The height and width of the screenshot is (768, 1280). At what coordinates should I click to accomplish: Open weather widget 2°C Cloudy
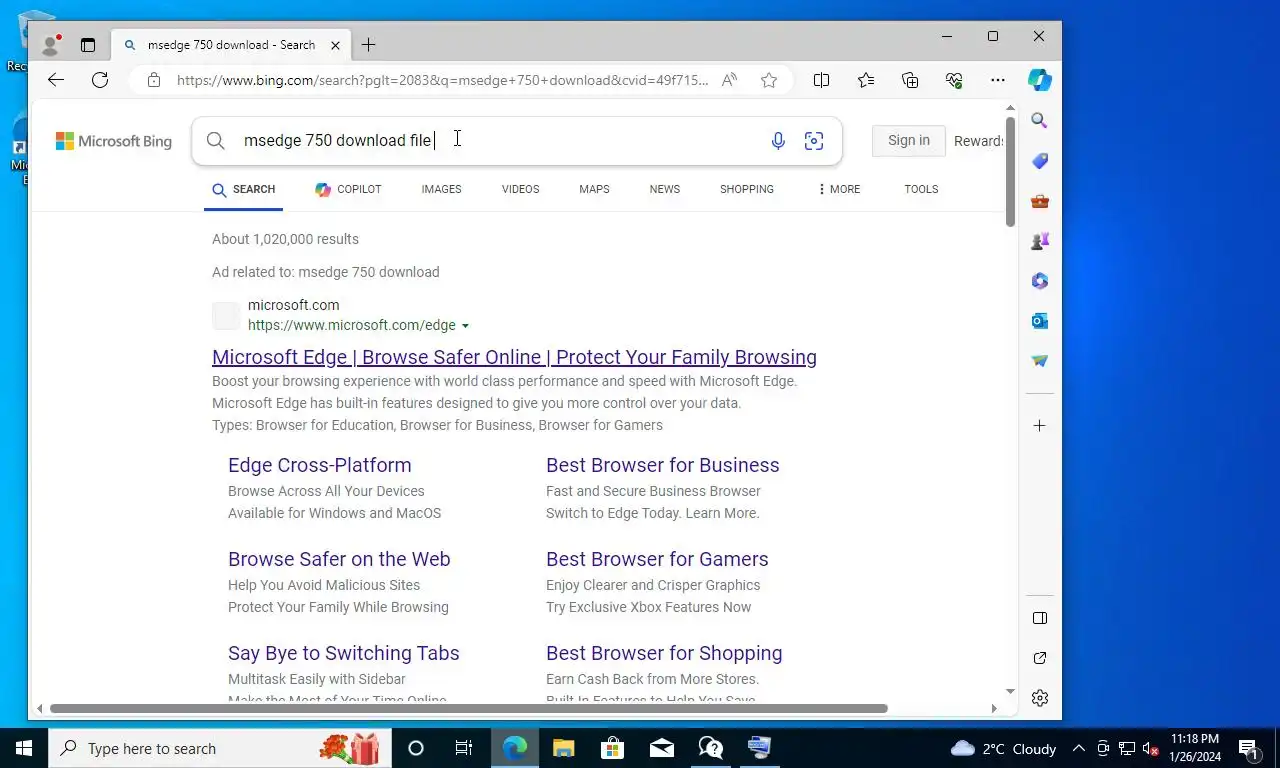click(x=1004, y=748)
